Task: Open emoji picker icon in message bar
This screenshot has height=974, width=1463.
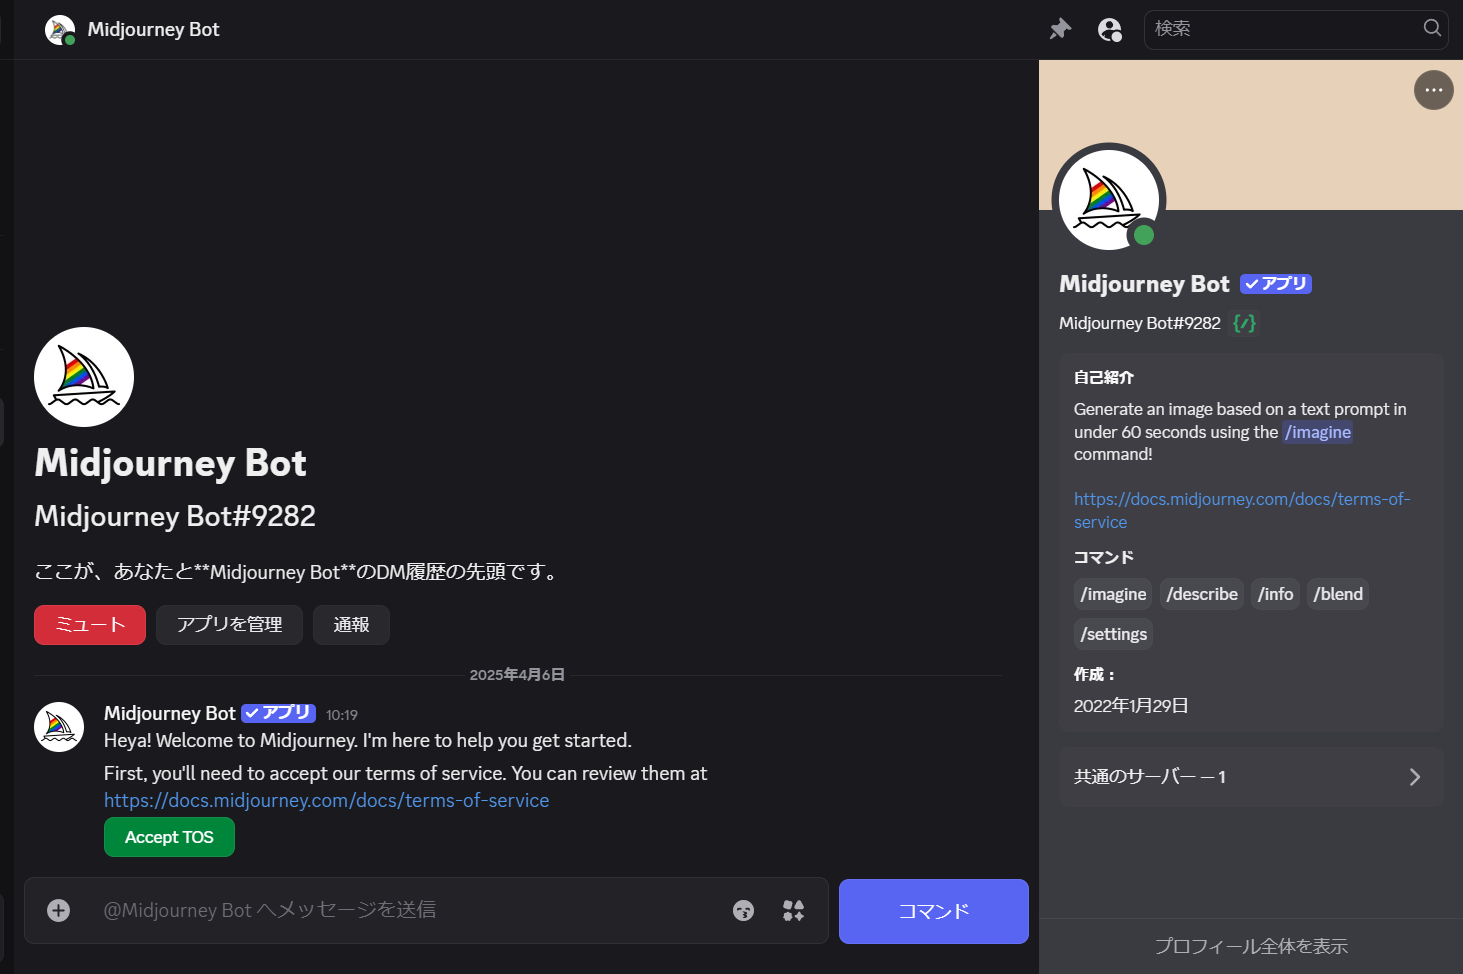Action: coord(743,910)
